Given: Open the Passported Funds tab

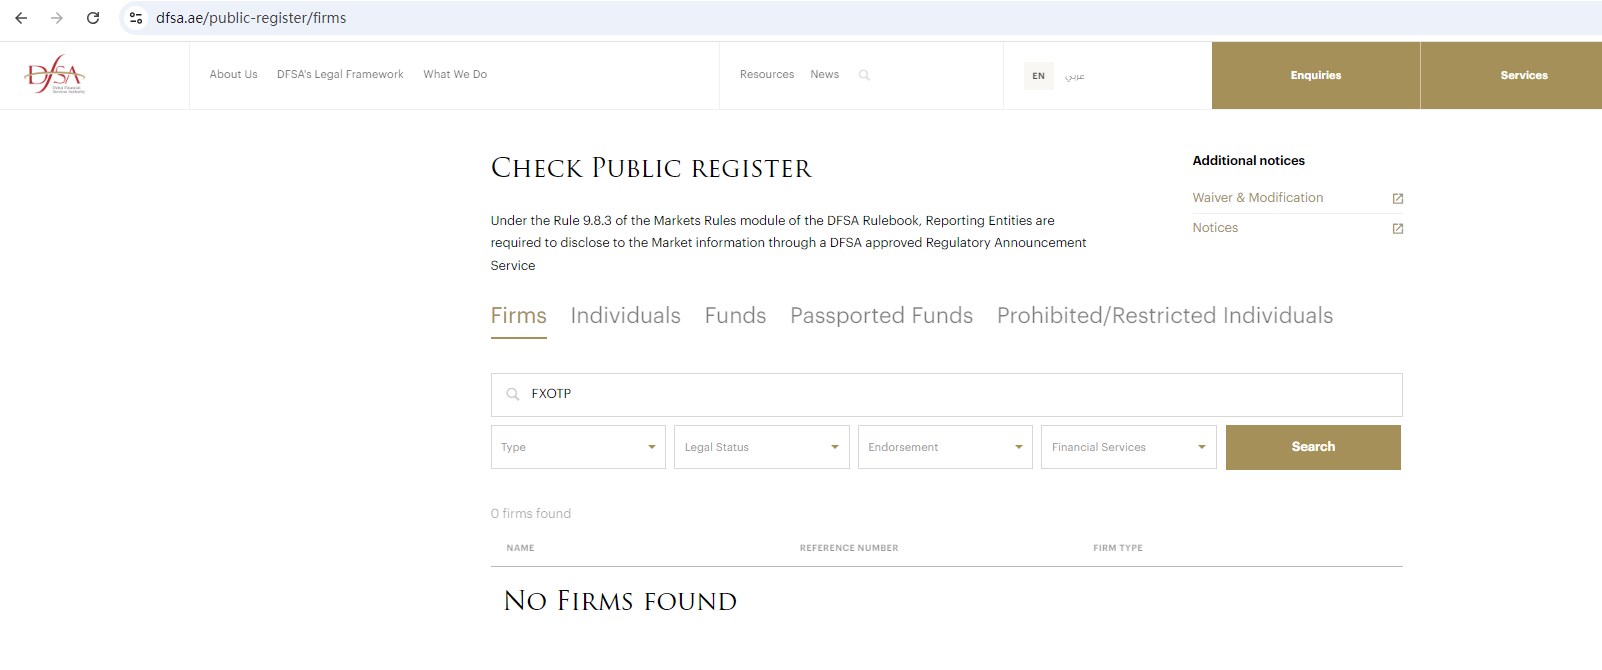Looking at the screenshot, I should [881, 316].
